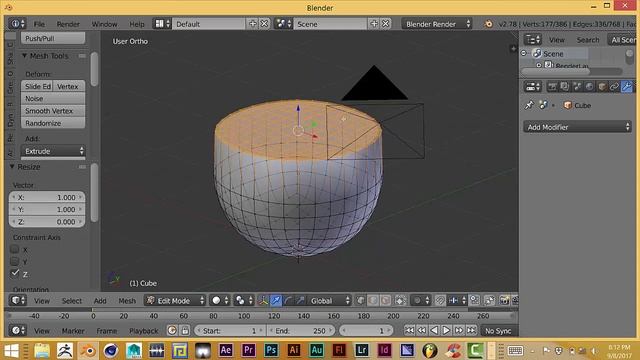Click the Randomize button
Screen dimensions: 640x360
[53, 123]
